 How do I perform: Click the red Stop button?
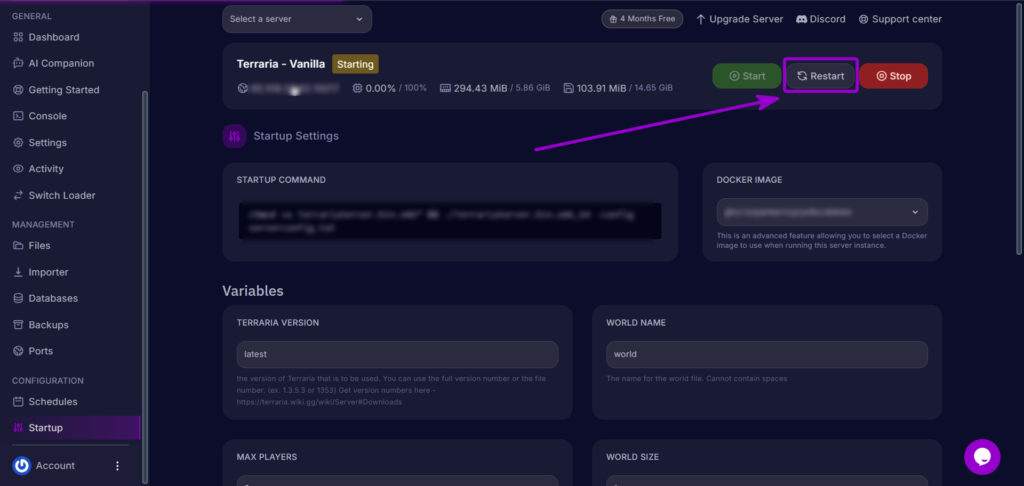(x=893, y=76)
